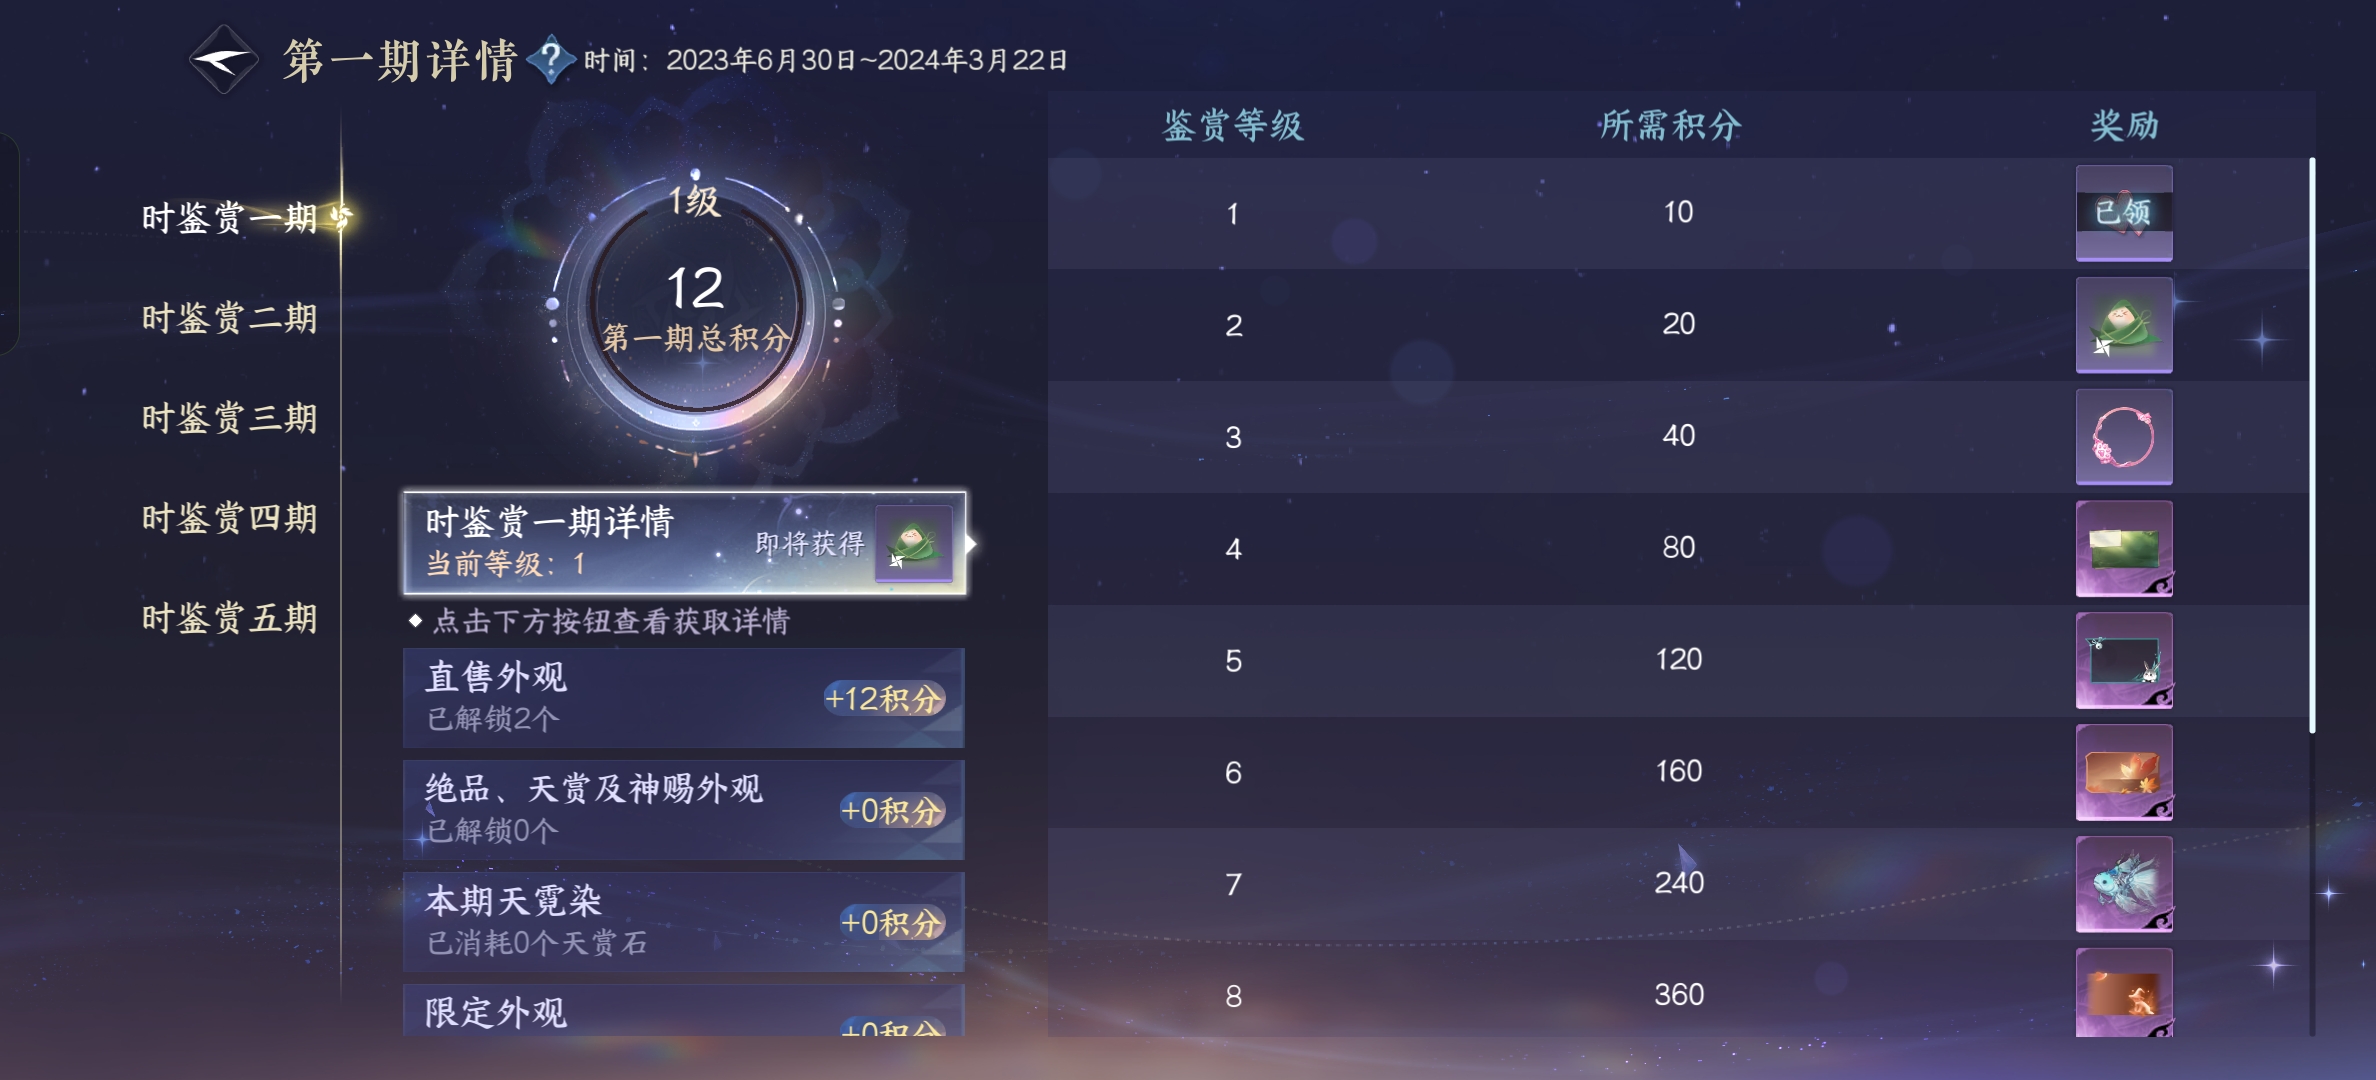Click the level 5 dark frame reward

point(2123,661)
